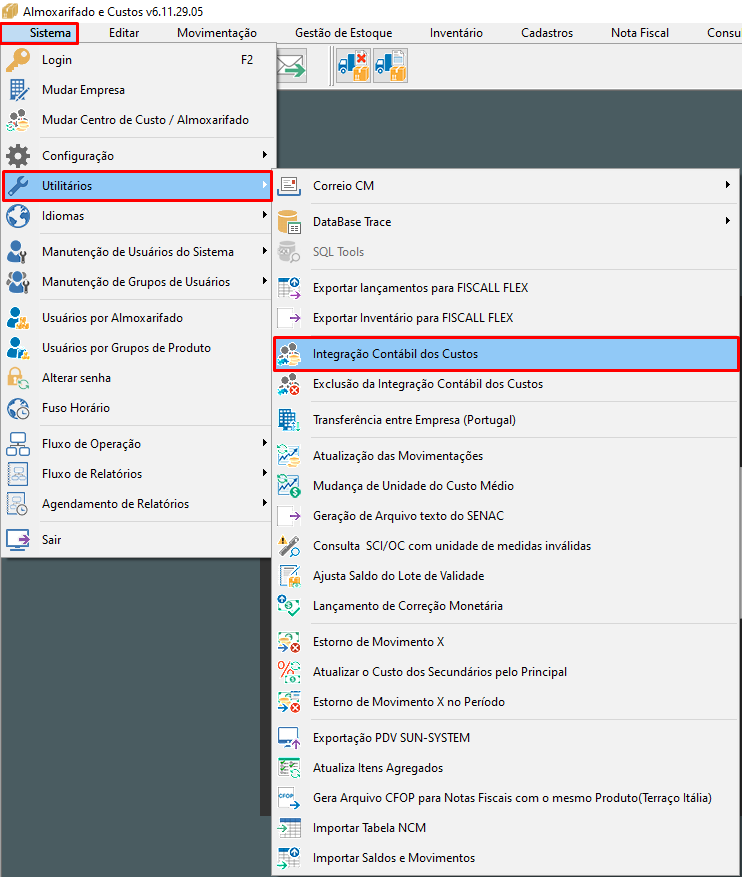Click the Transferência entre Empresa building icon
The width and height of the screenshot is (742, 877).
(x=289, y=420)
